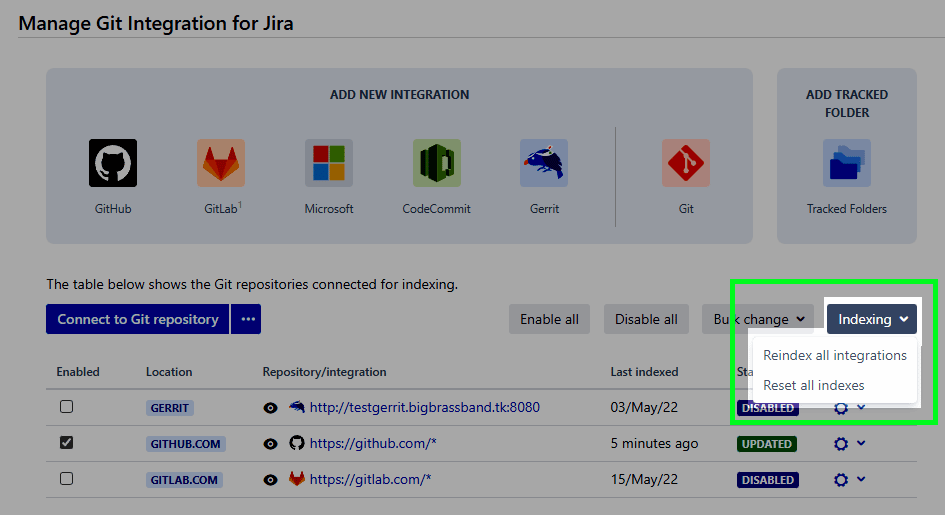Viewport: 945px width, 515px height.
Task: Open the Indexing dropdown
Action: pos(871,319)
